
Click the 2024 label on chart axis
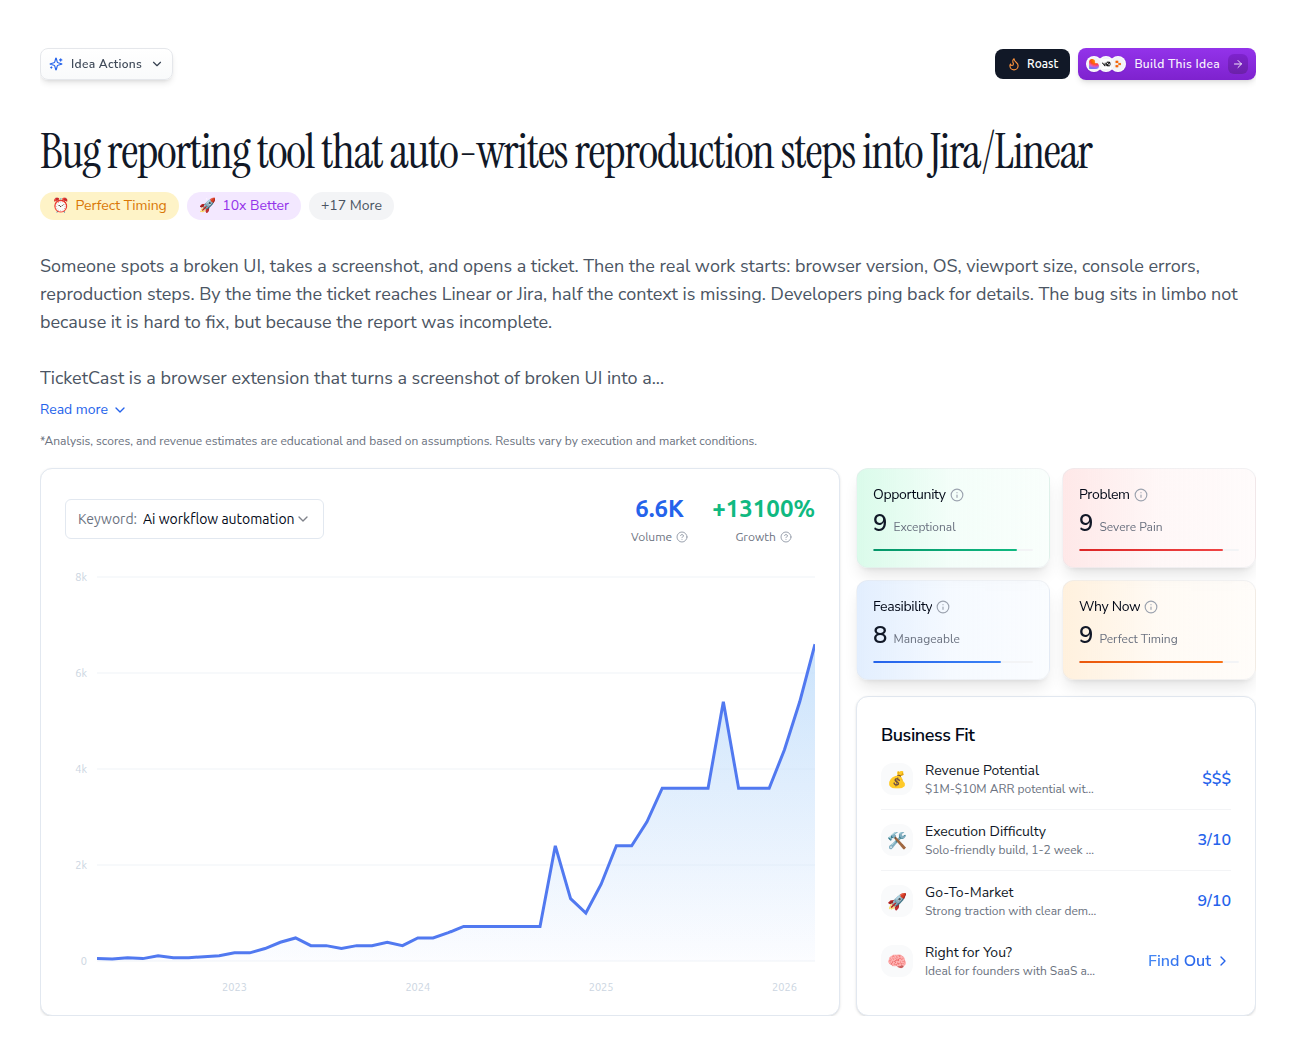click(418, 987)
